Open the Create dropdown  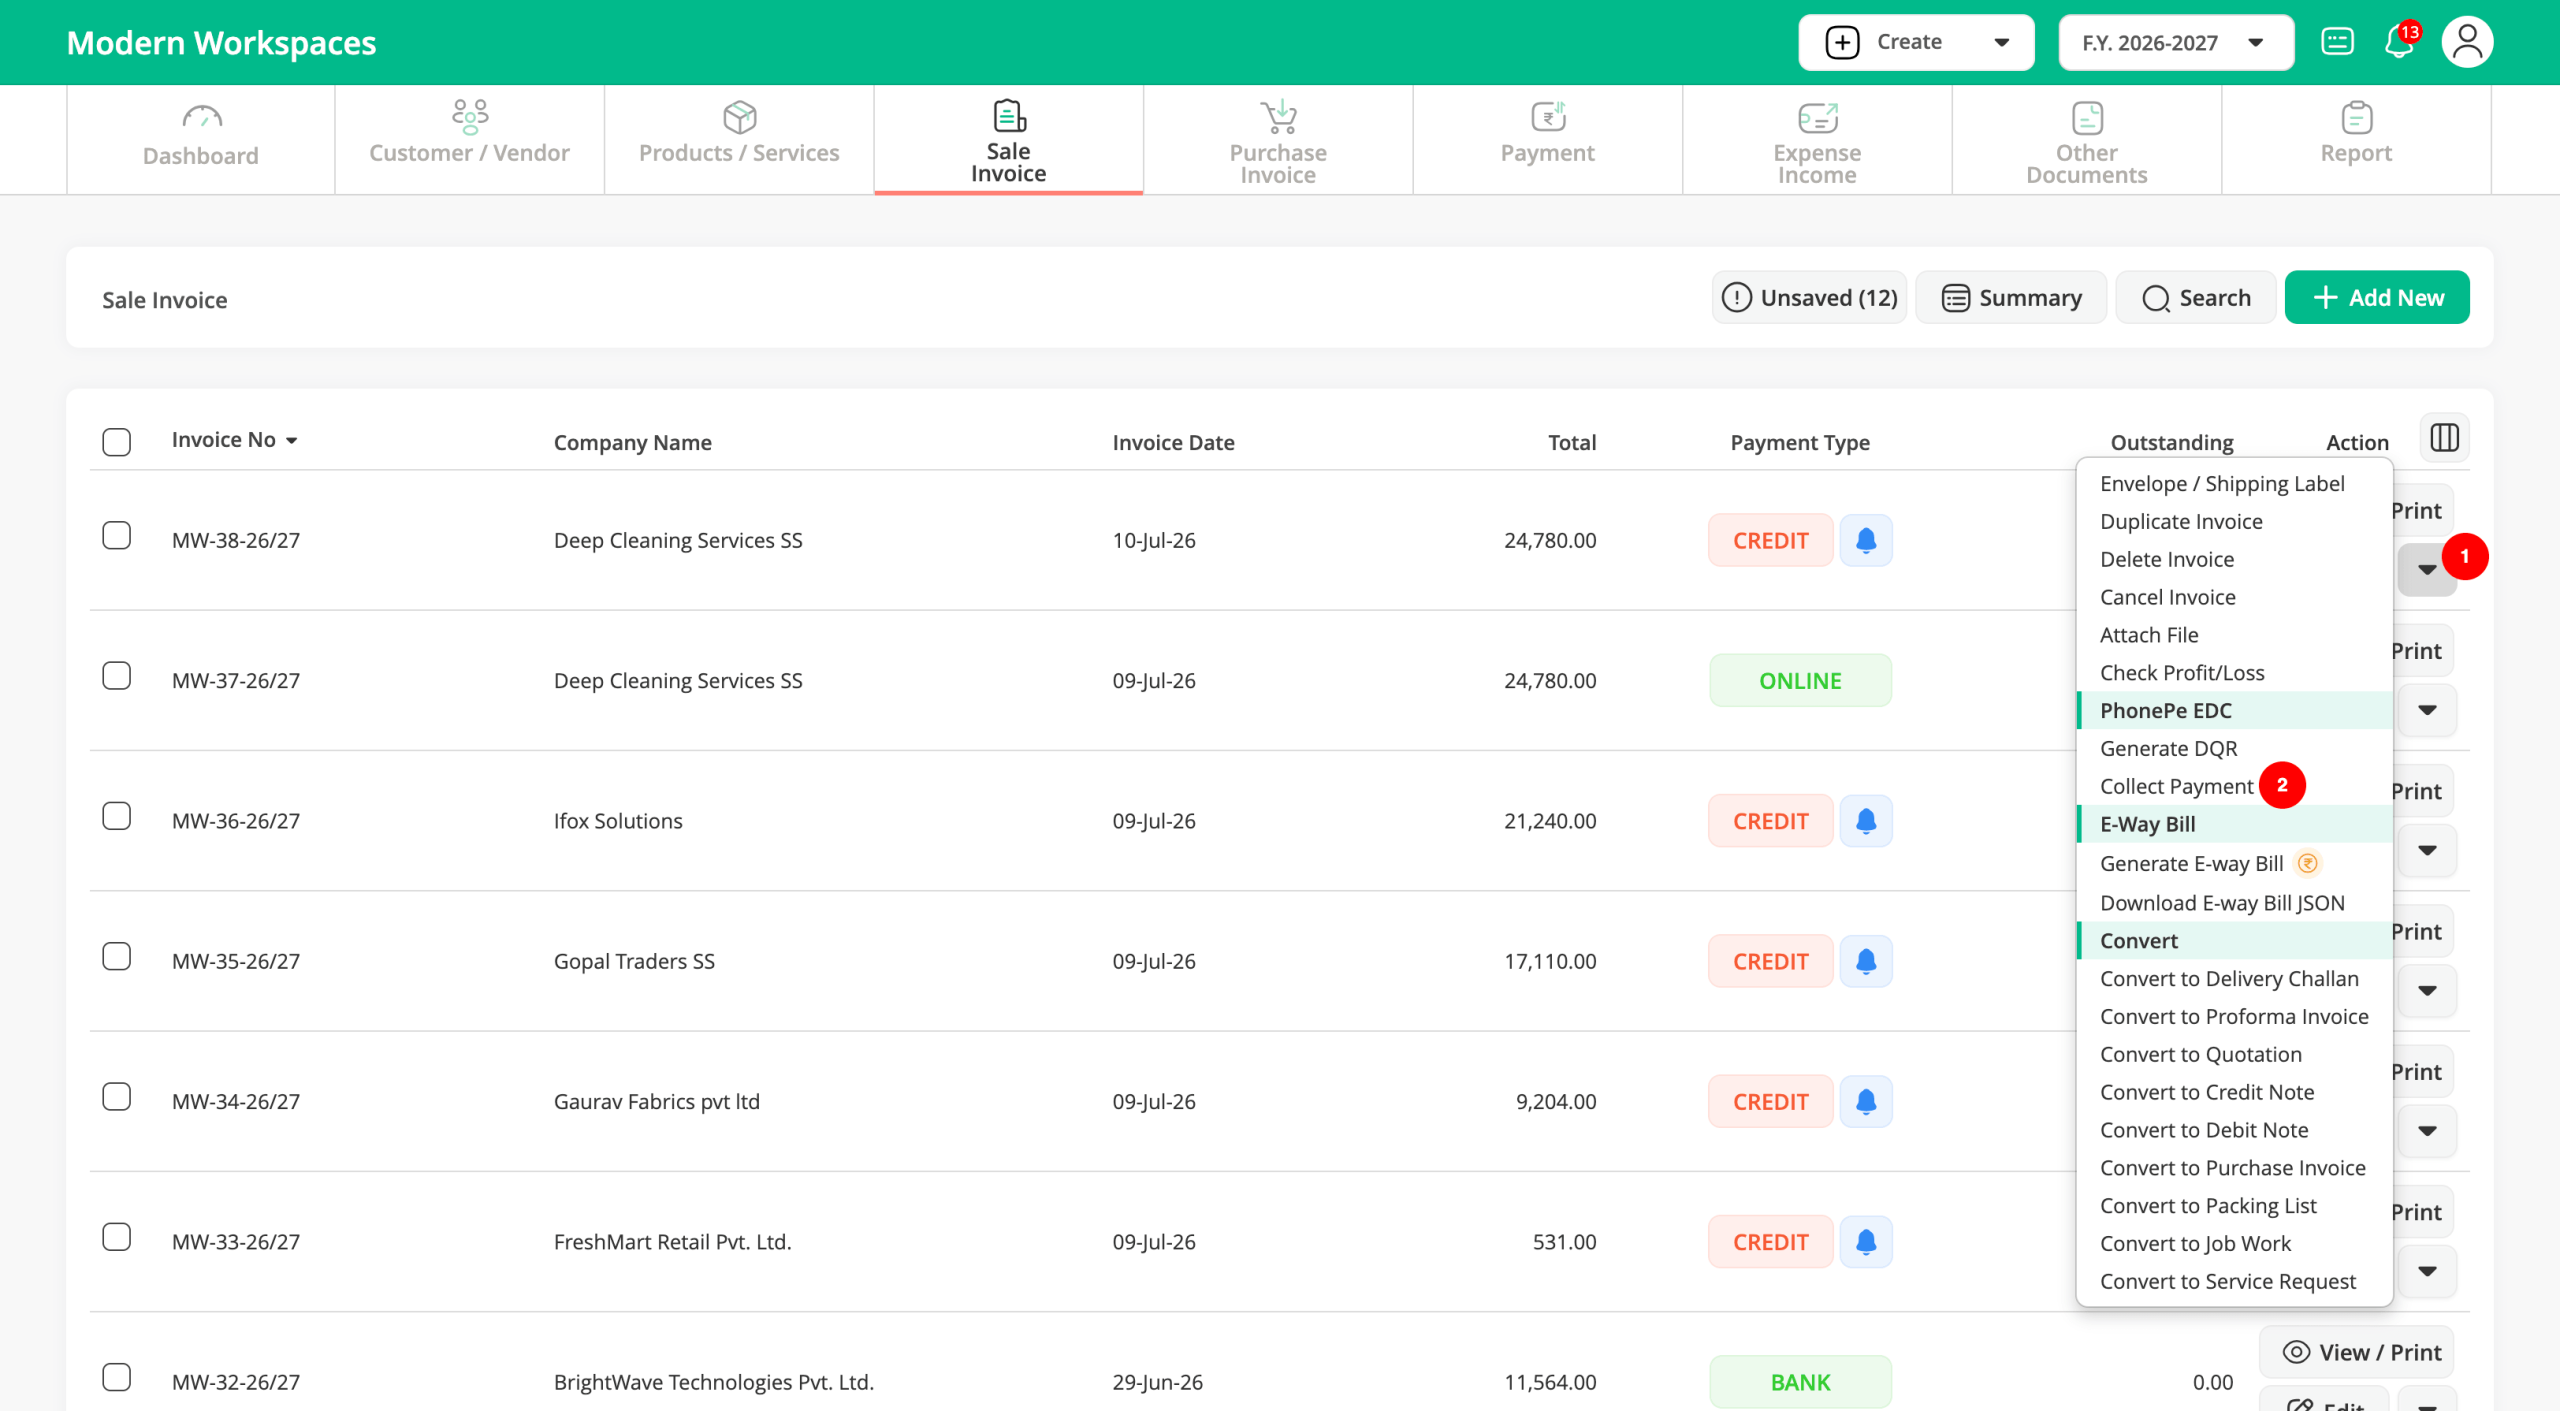(1916, 42)
